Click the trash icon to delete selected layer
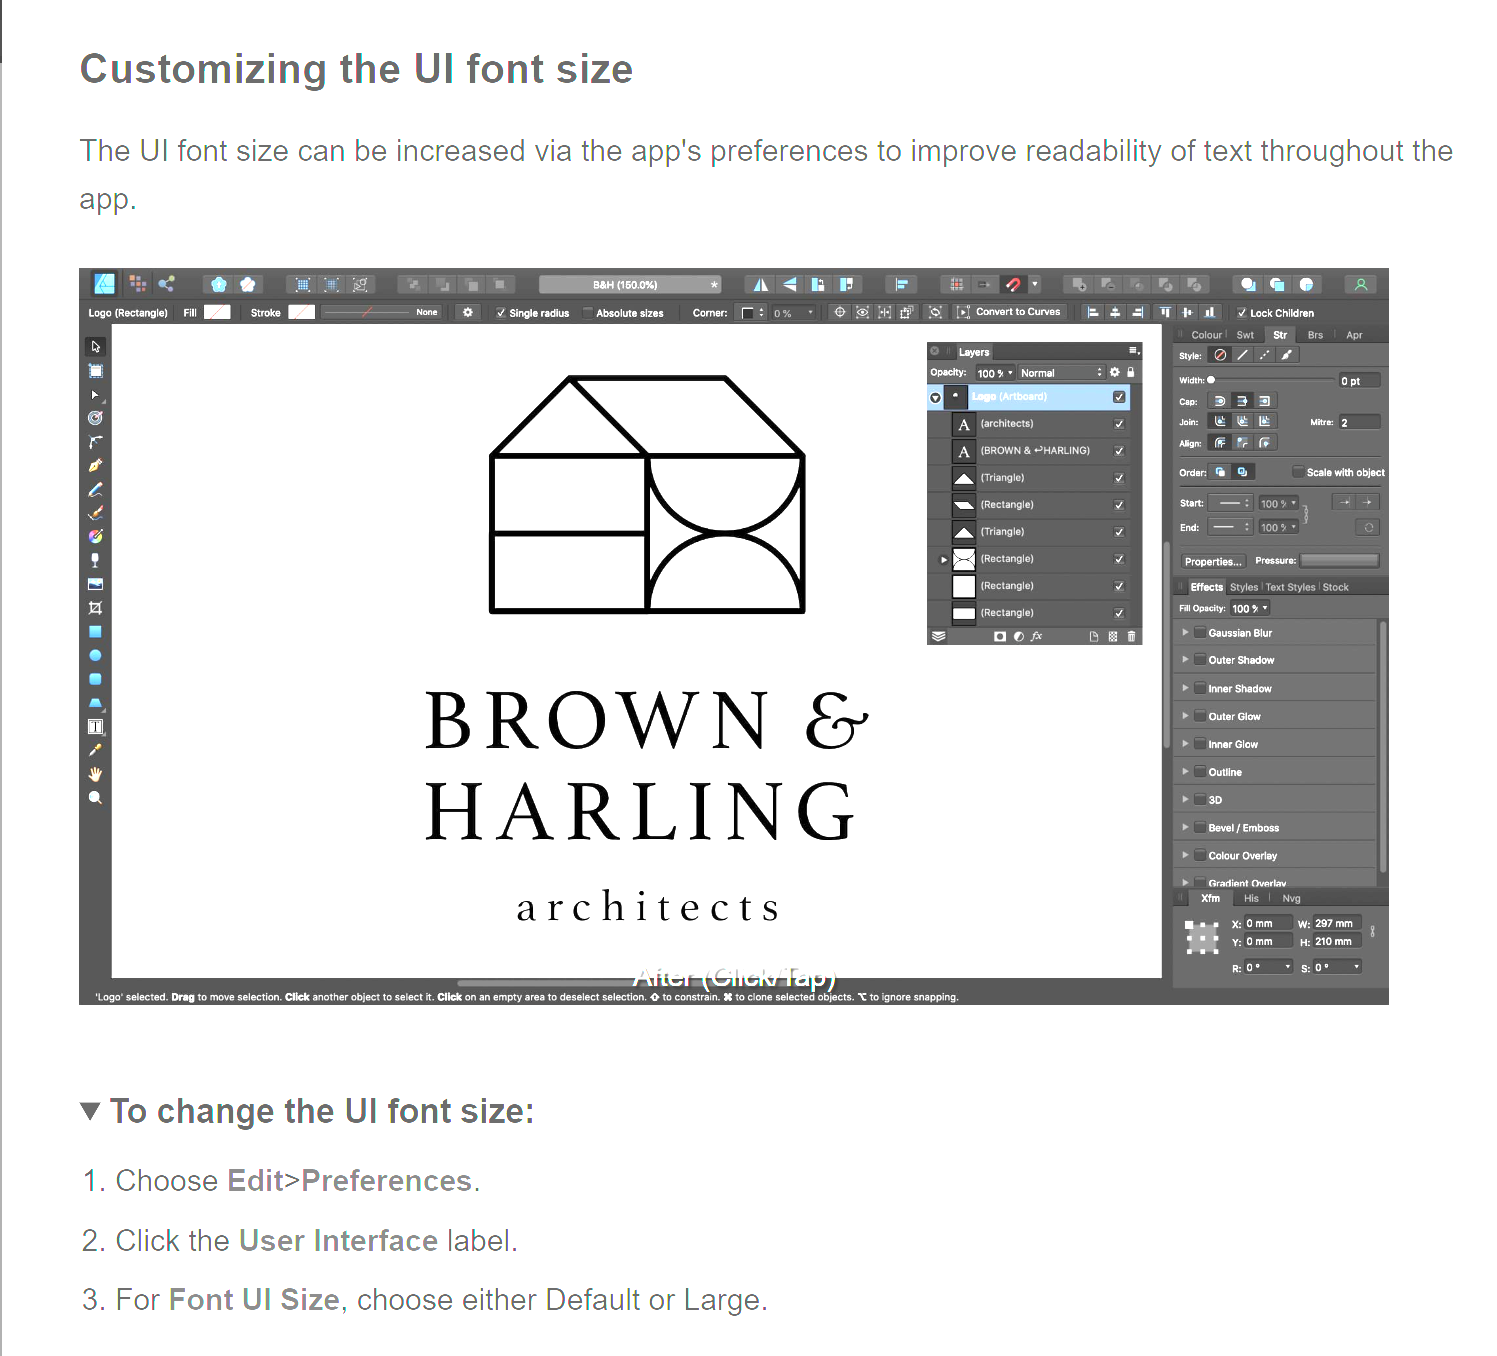This screenshot has width=1497, height=1356. [x=1132, y=635]
